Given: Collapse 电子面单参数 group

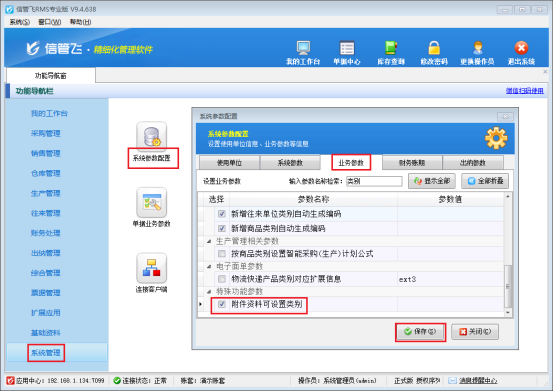Looking at the screenshot, I should tap(209, 266).
